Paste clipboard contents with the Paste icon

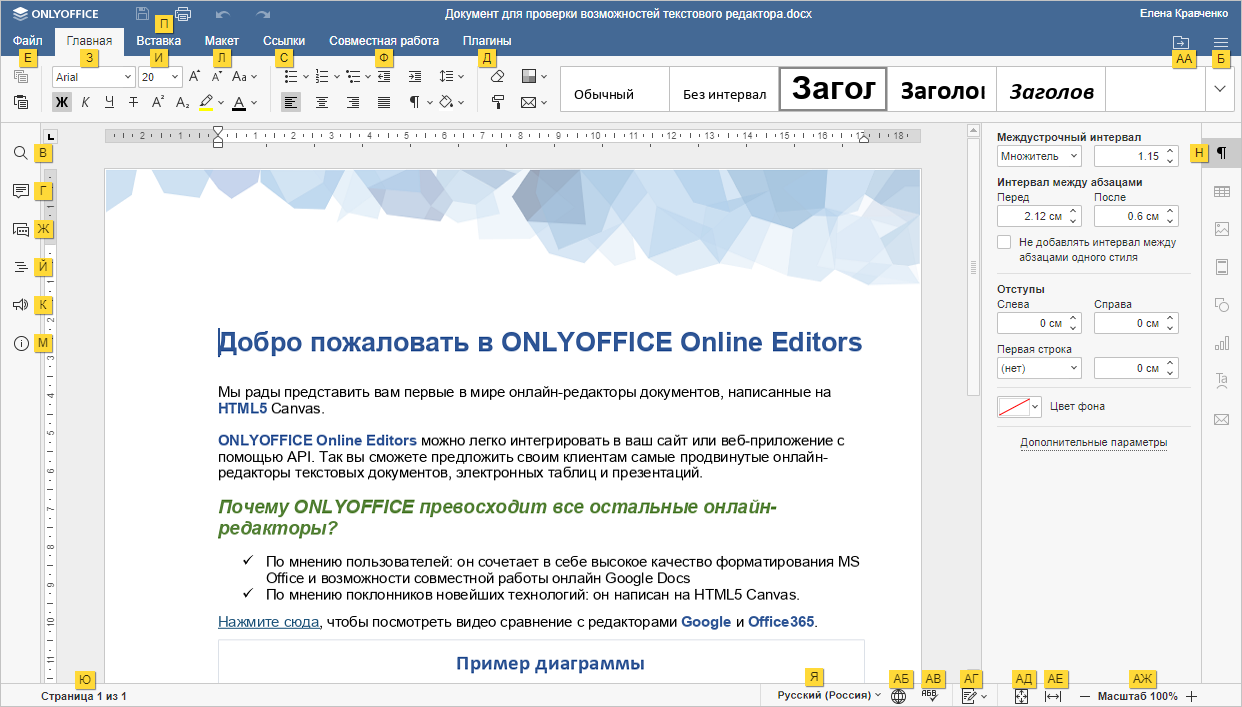pyautogui.click(x=21, y=101)
